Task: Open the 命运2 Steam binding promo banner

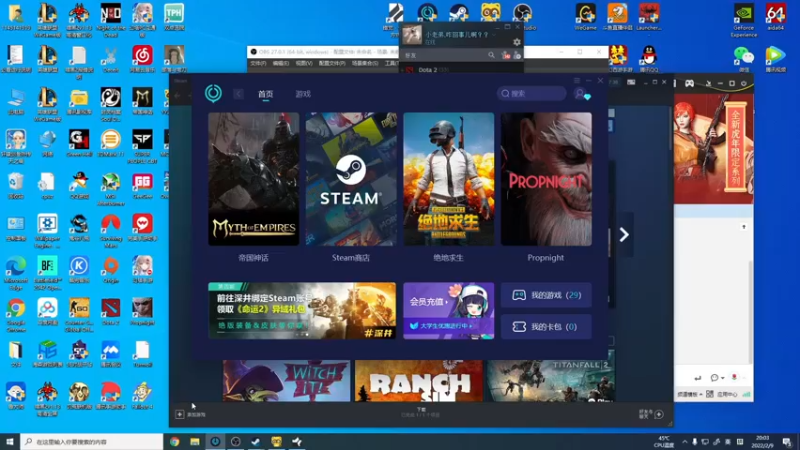Action: 302,311
